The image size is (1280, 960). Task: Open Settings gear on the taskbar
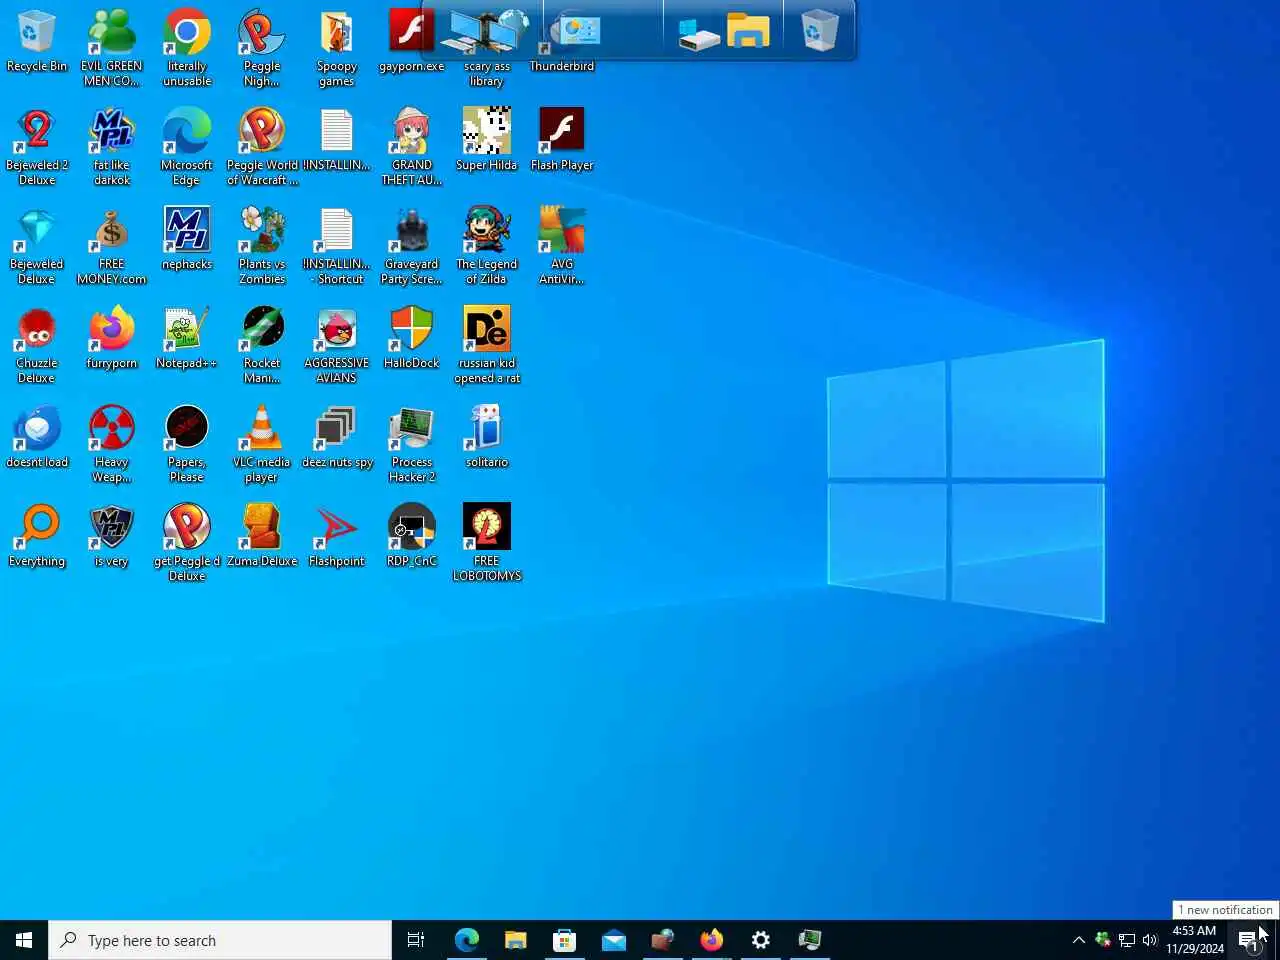pos(760,940)
